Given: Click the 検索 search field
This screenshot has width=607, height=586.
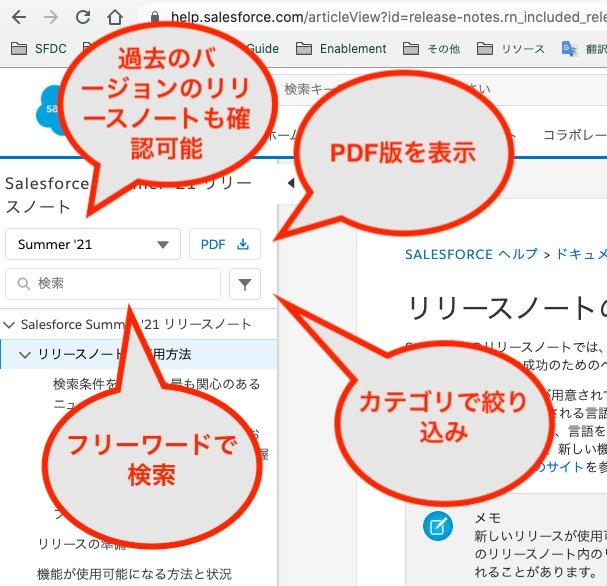Looking at the screenshot, I should 113,284.
